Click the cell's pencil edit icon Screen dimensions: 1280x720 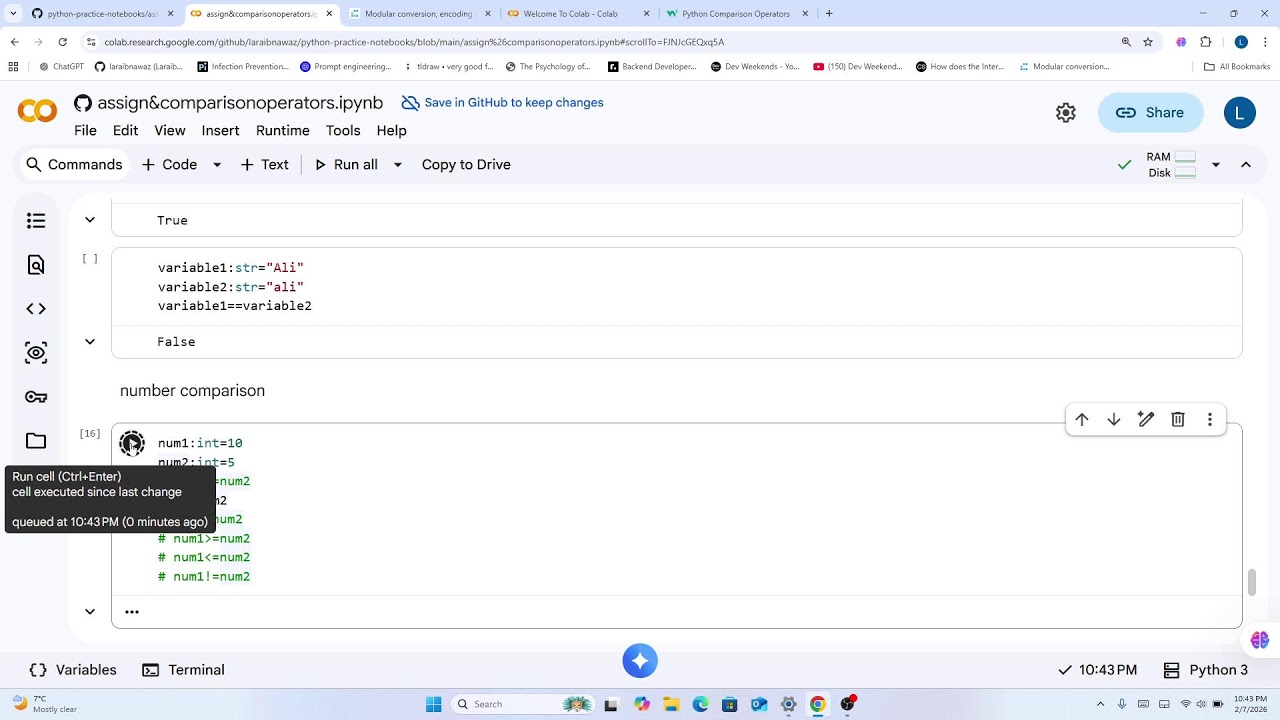click(1146, 420)
